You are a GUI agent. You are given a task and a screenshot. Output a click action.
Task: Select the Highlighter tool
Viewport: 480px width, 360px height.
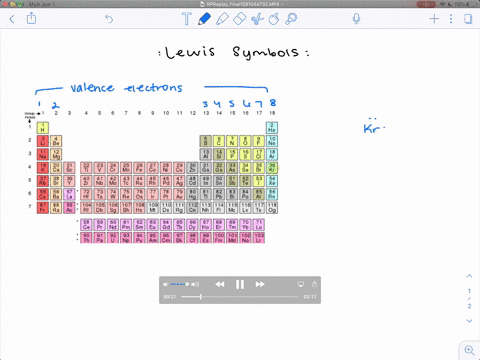[x=222, y=19]
